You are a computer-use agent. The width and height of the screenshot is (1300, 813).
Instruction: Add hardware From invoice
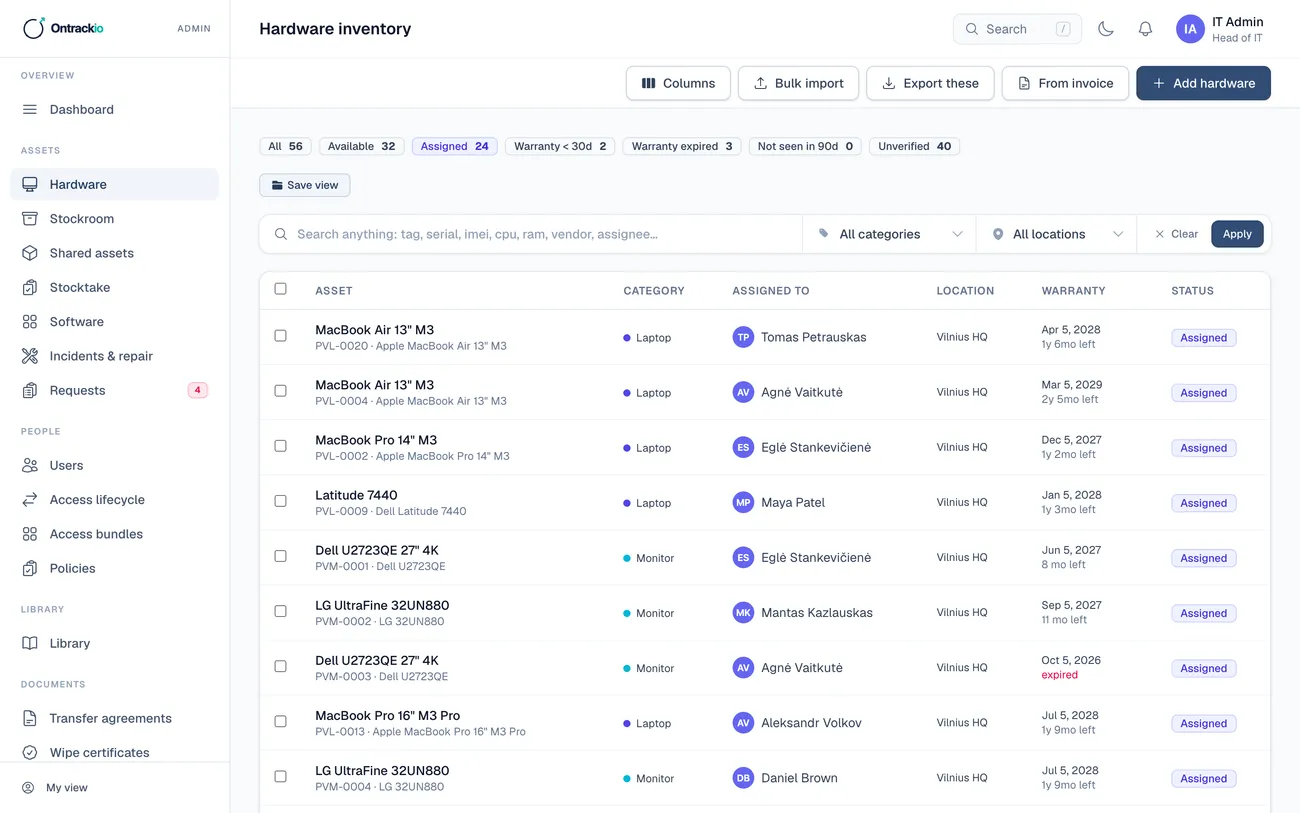coord(1065,83)
